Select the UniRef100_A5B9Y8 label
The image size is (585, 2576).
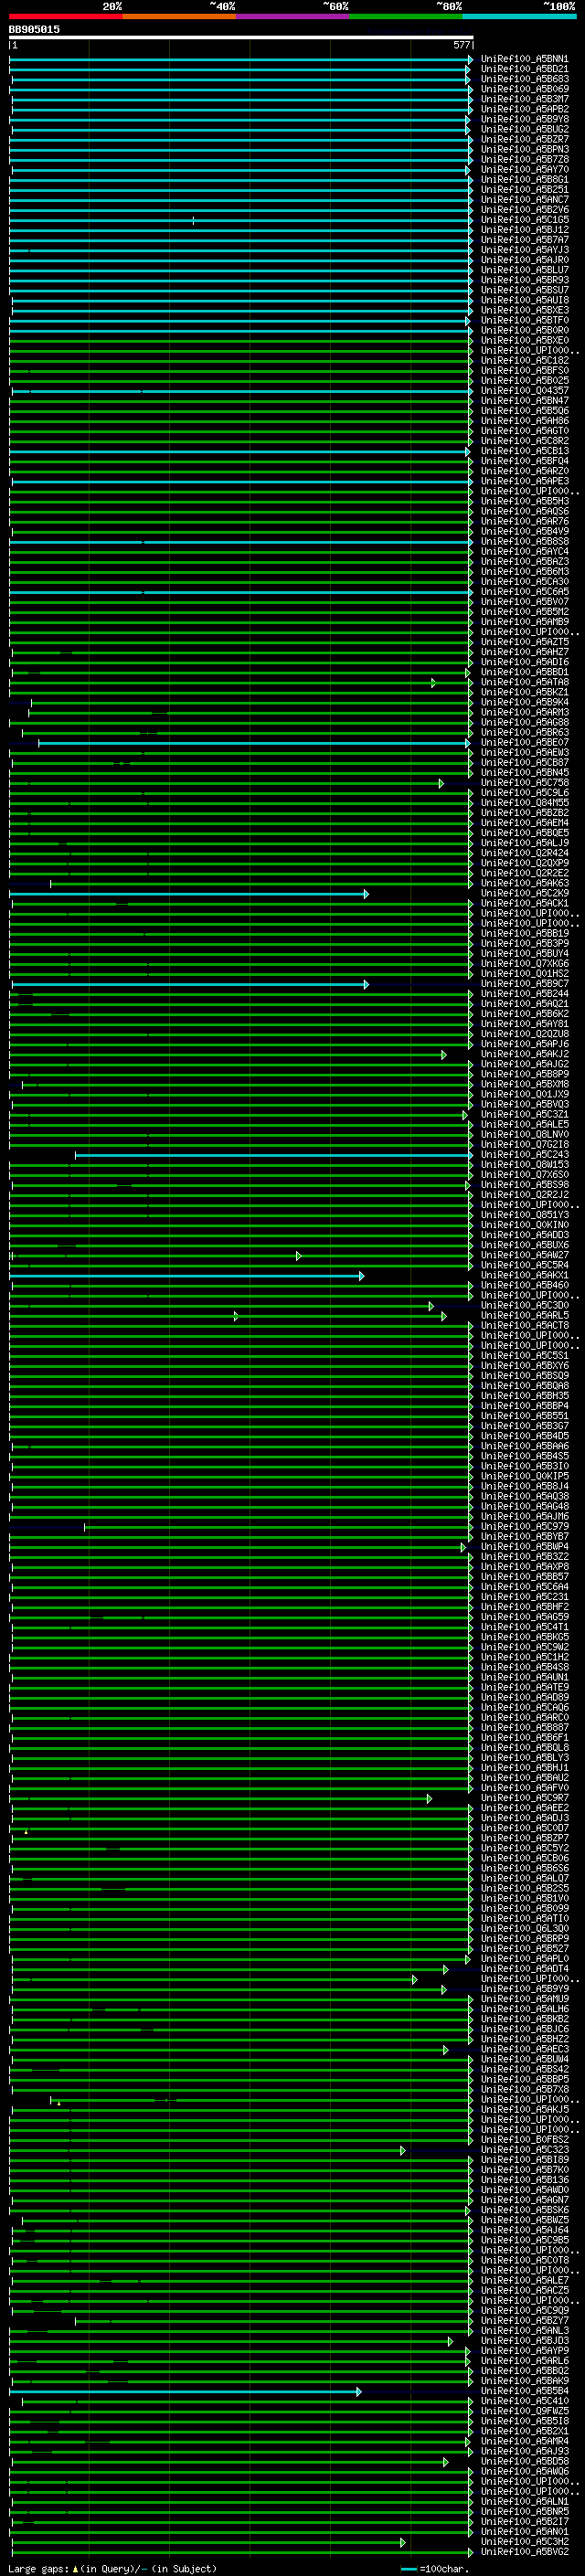point(524,119)
